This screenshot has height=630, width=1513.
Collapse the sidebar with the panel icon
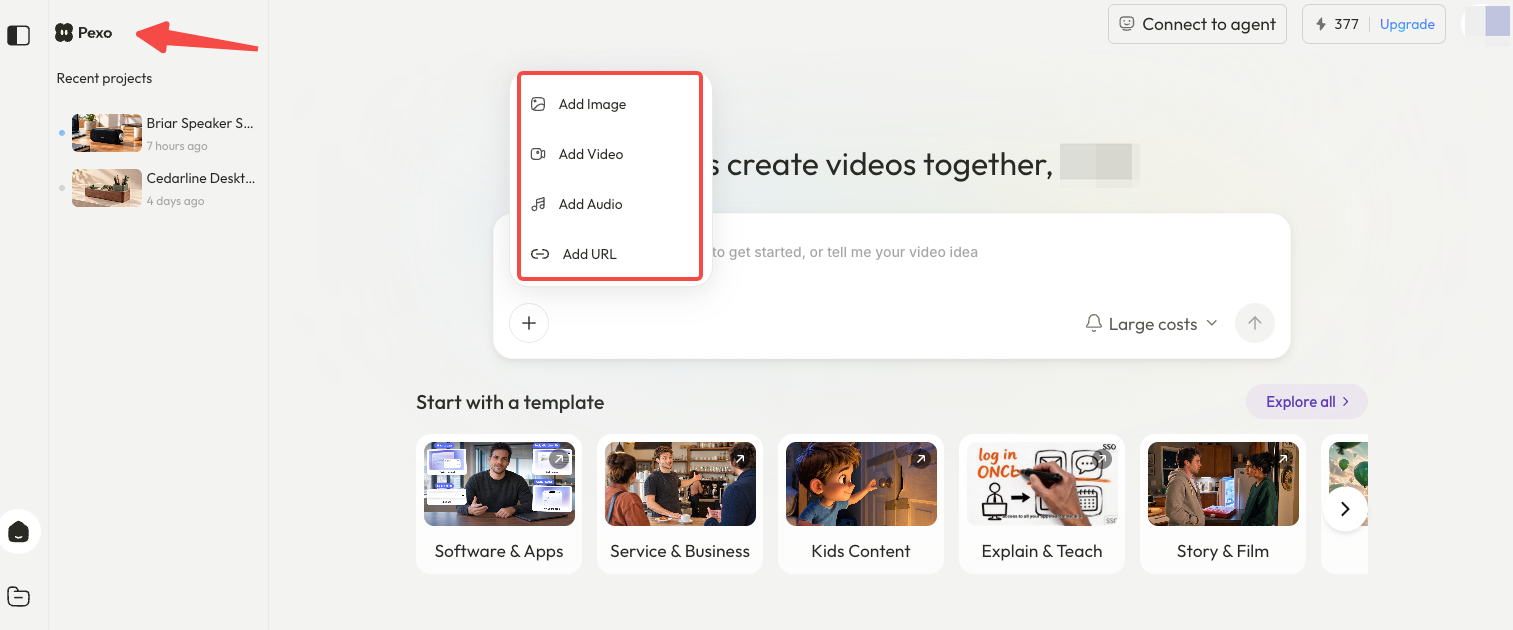18,35
